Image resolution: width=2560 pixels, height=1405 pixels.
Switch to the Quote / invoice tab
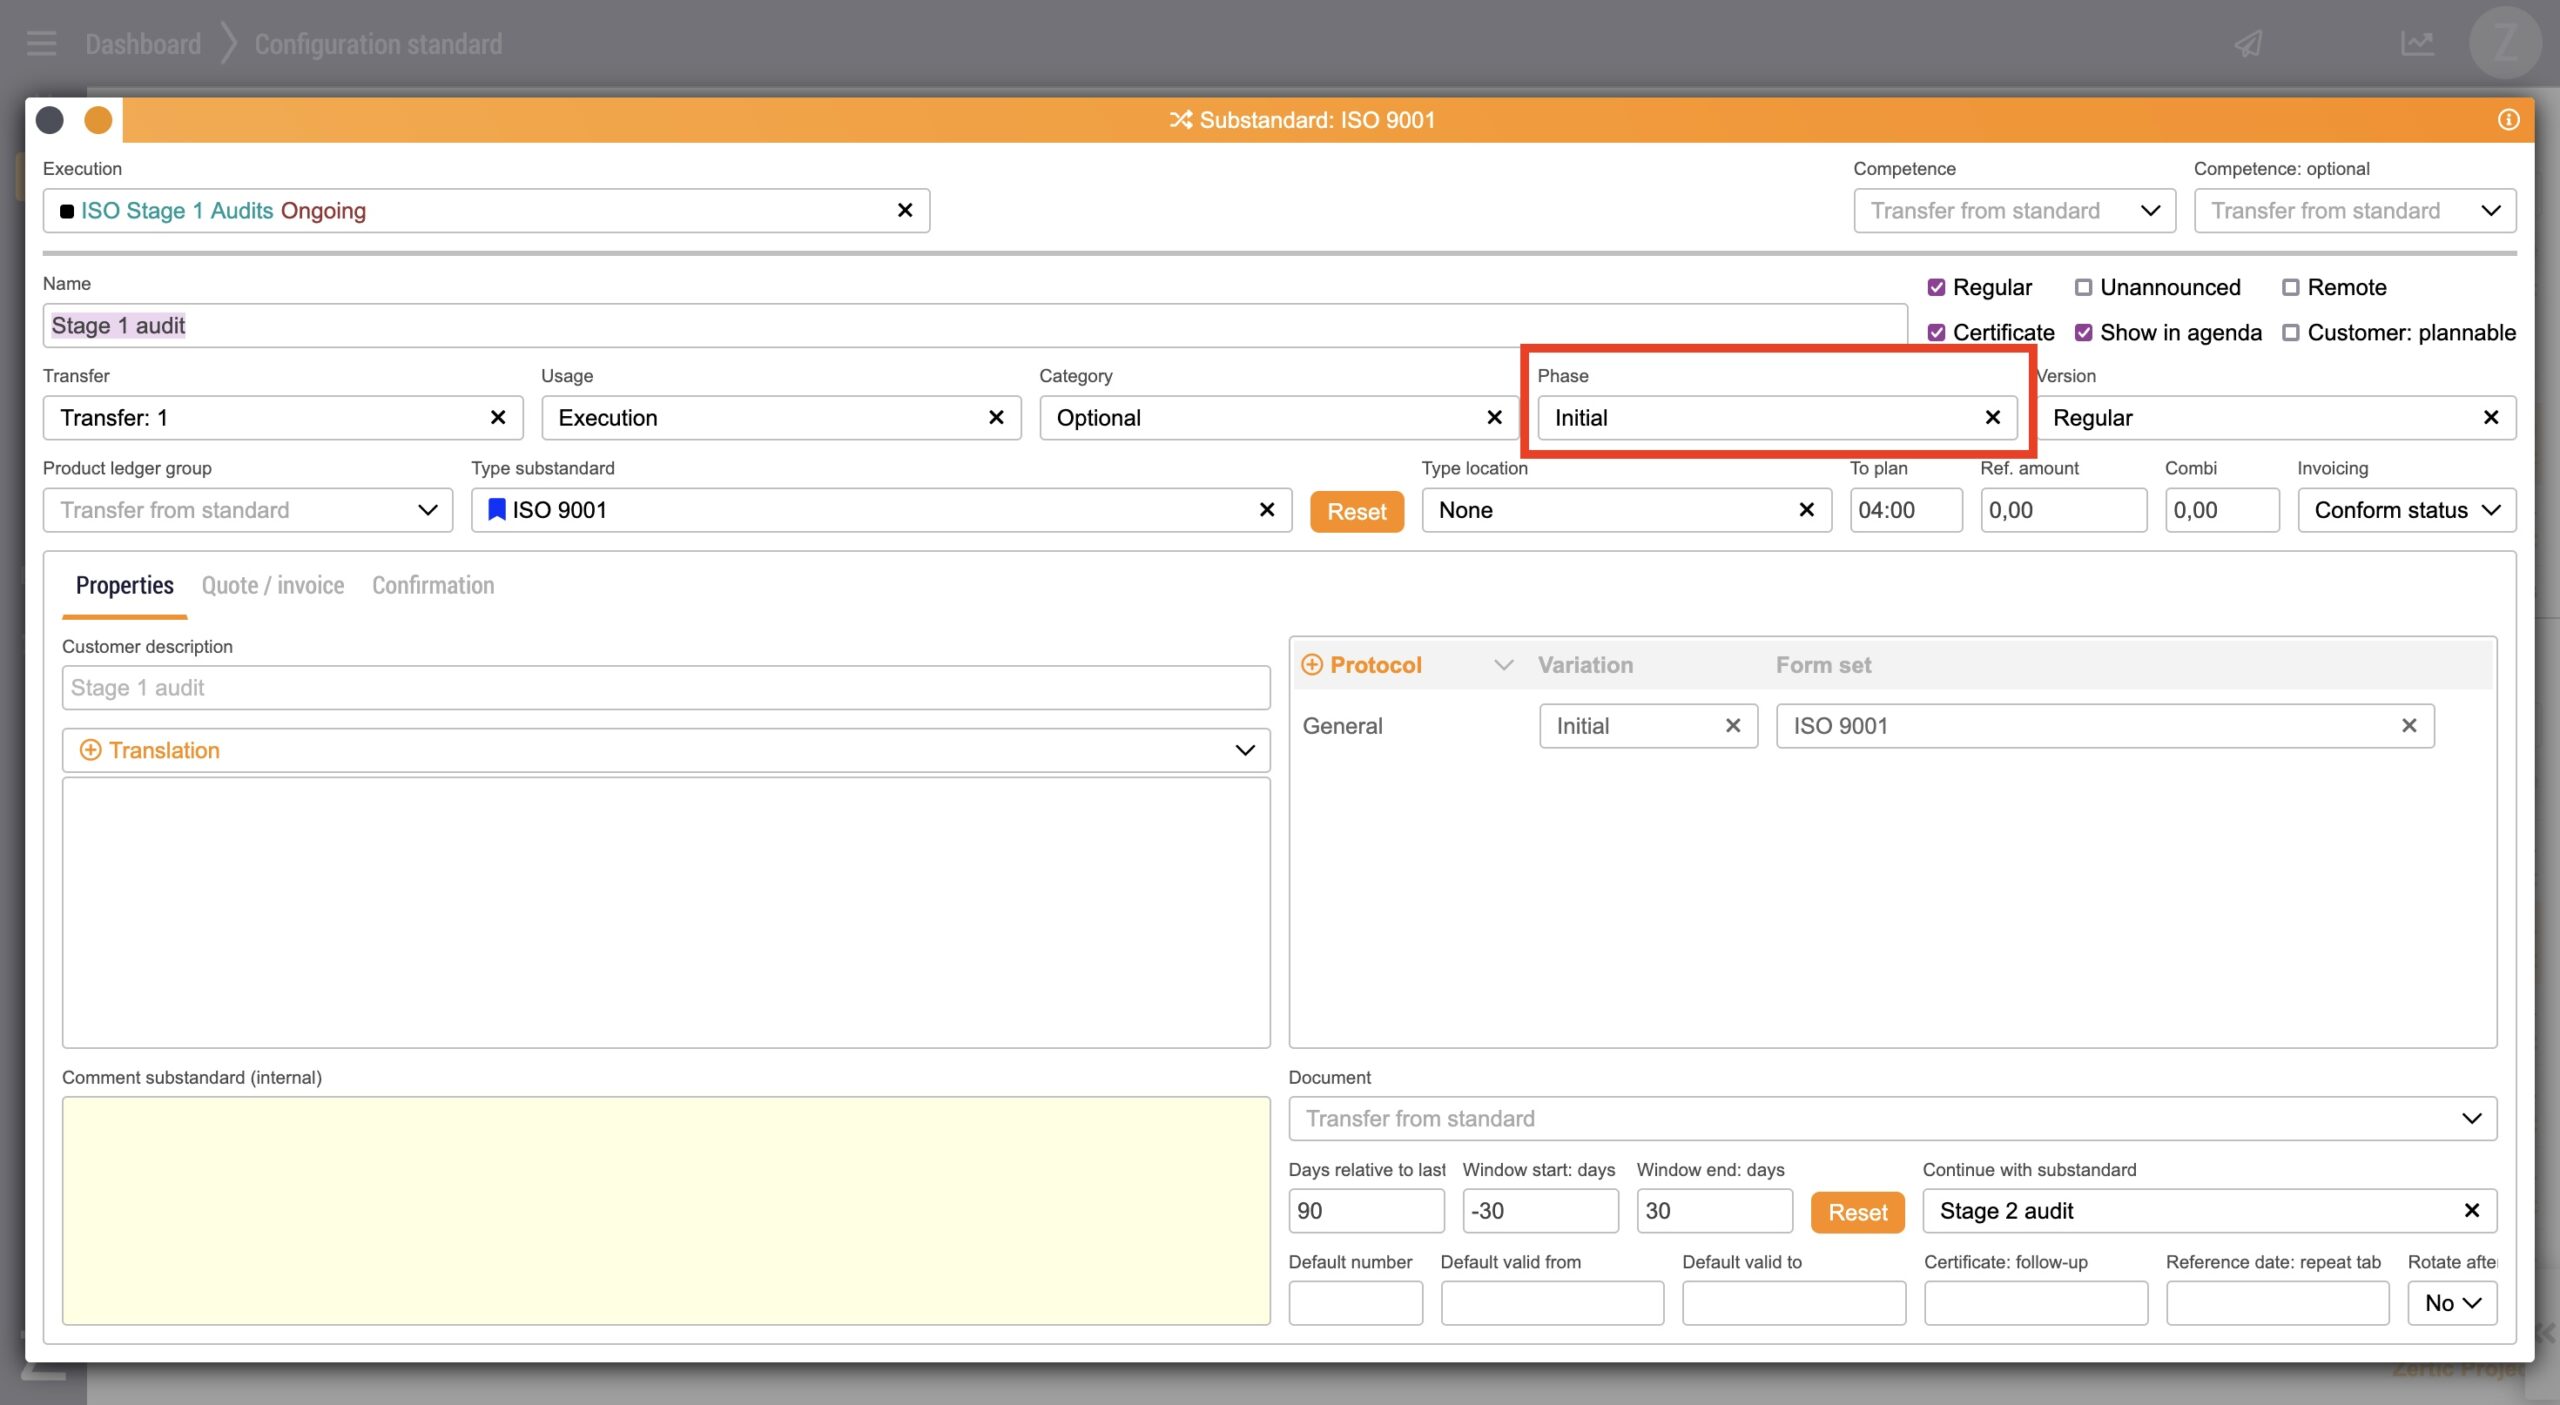[x=272, y=585]
